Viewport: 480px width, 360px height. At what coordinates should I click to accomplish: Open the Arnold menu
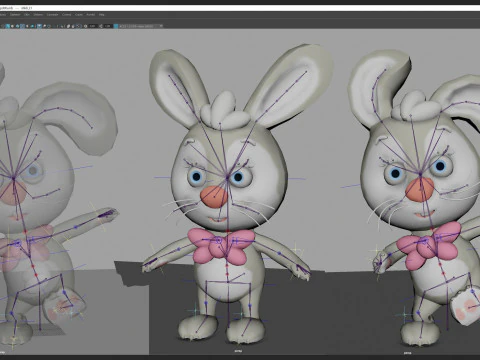(x=91, y=15)
